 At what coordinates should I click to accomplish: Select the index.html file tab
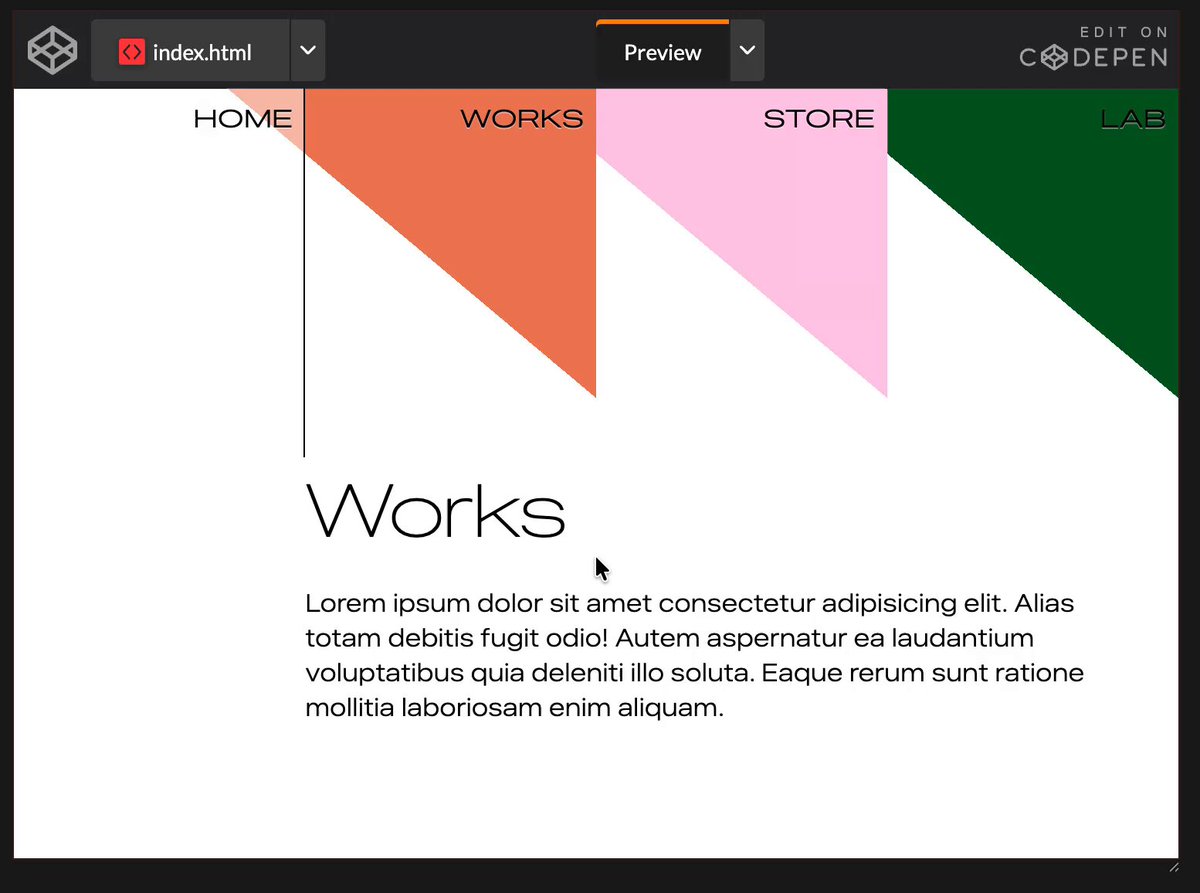tap(190, 51)
